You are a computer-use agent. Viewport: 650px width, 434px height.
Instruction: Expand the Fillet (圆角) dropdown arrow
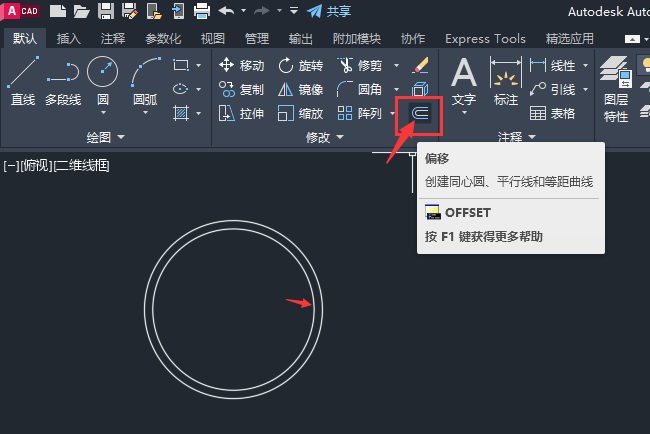point(397,89)
